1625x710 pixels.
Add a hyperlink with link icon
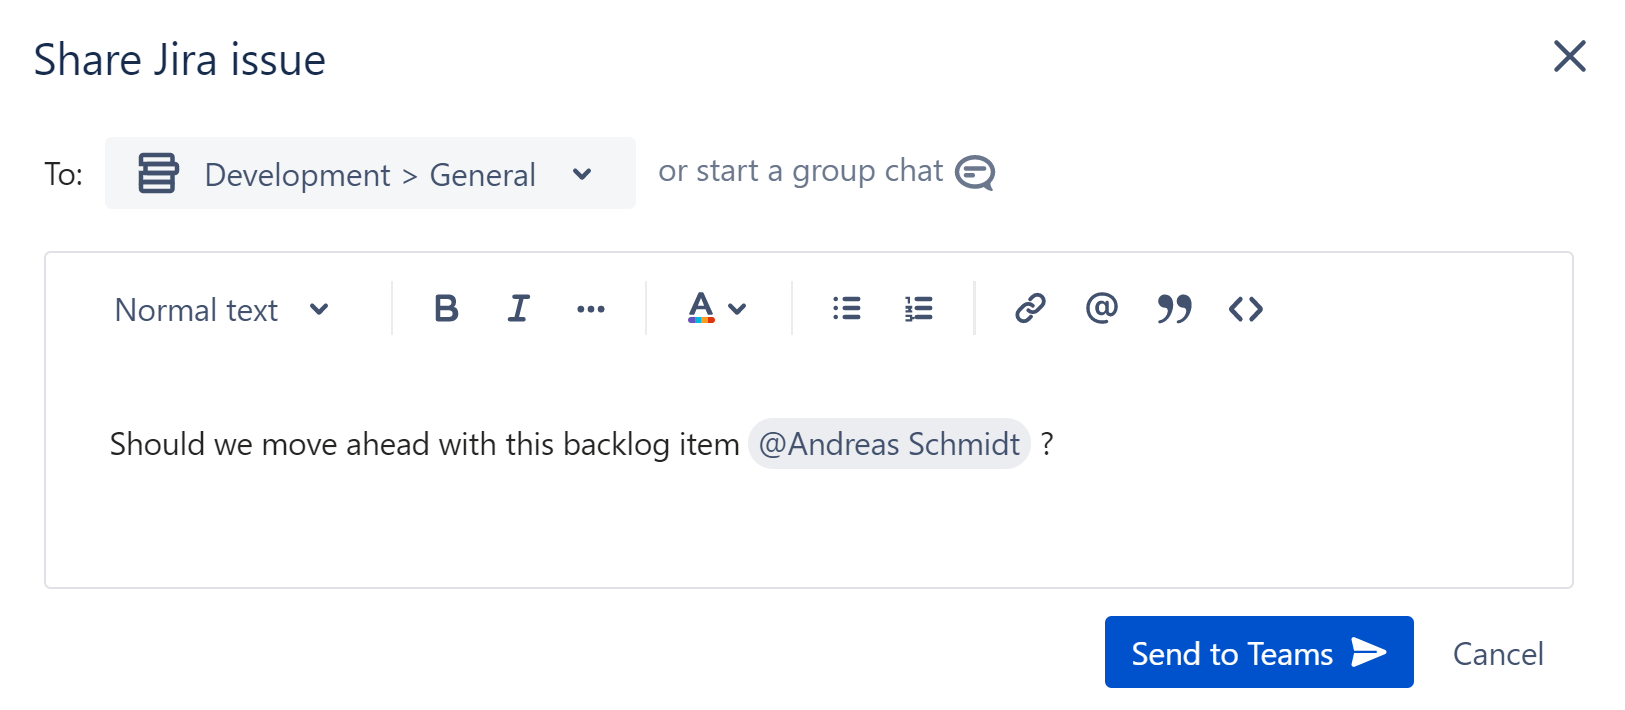point(1030,309)
